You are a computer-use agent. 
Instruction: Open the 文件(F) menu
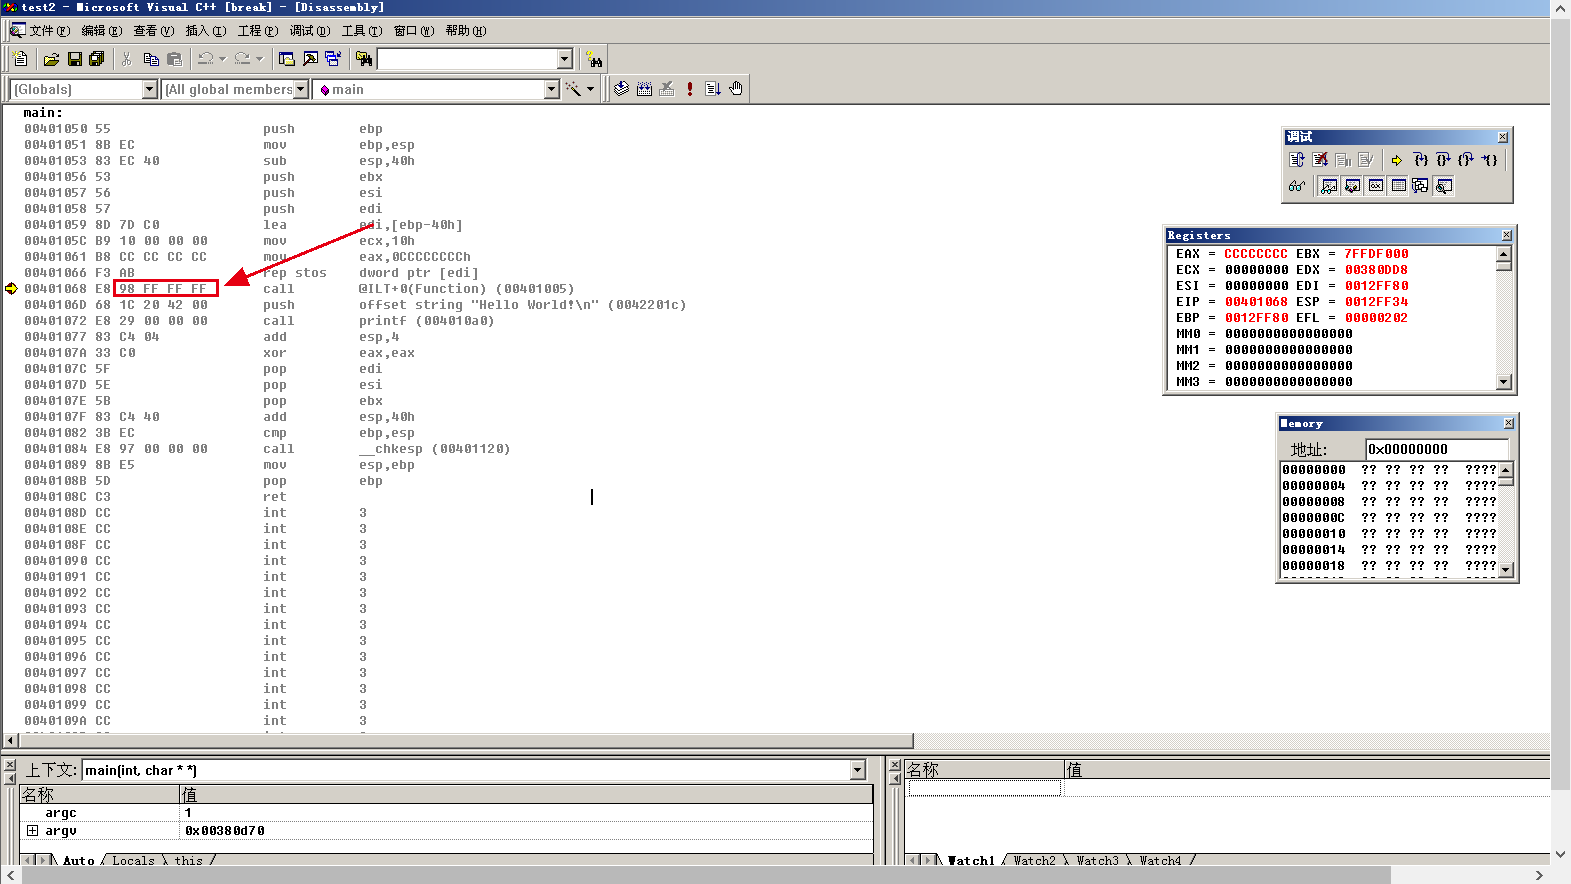(x=49, y=31)
